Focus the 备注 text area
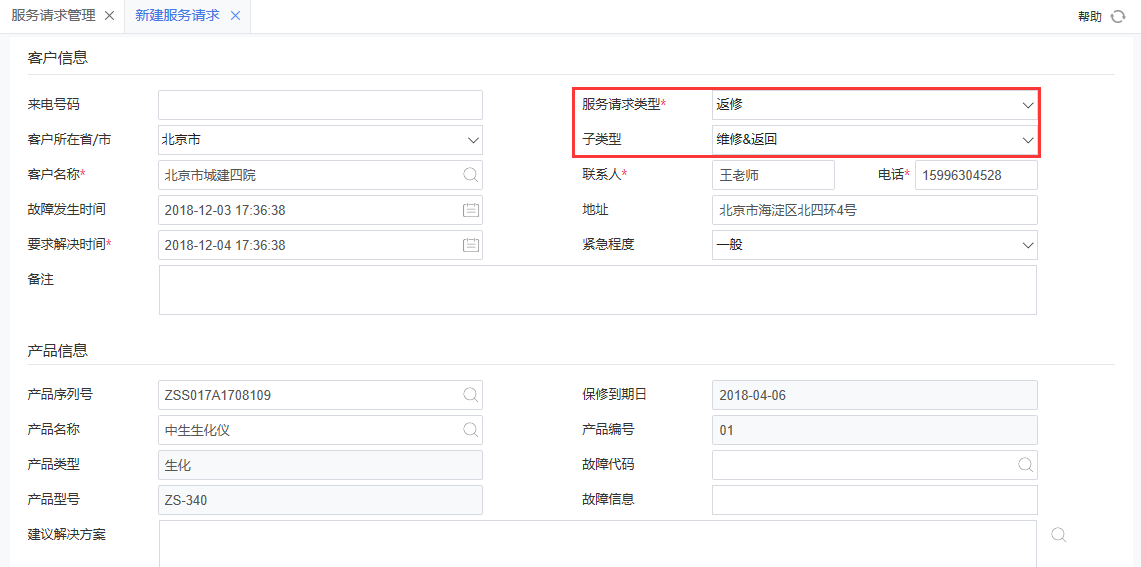 [x=597, y=290]
